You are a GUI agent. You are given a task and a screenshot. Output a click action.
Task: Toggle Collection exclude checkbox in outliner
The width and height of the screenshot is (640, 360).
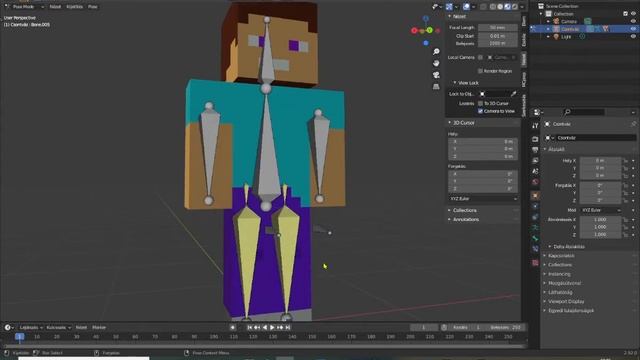click(x=625, y=13)
